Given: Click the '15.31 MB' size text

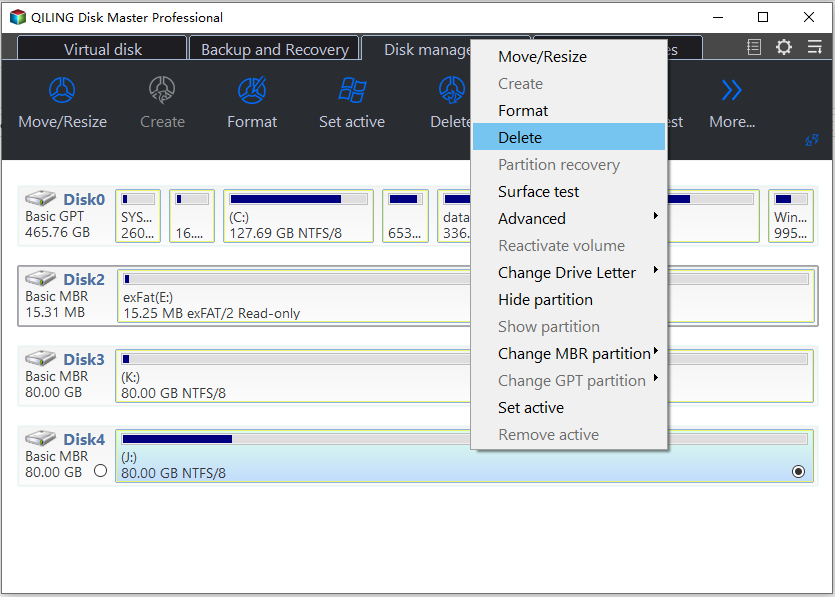Looking at the screenshot, I should click(x=55, y=312).
